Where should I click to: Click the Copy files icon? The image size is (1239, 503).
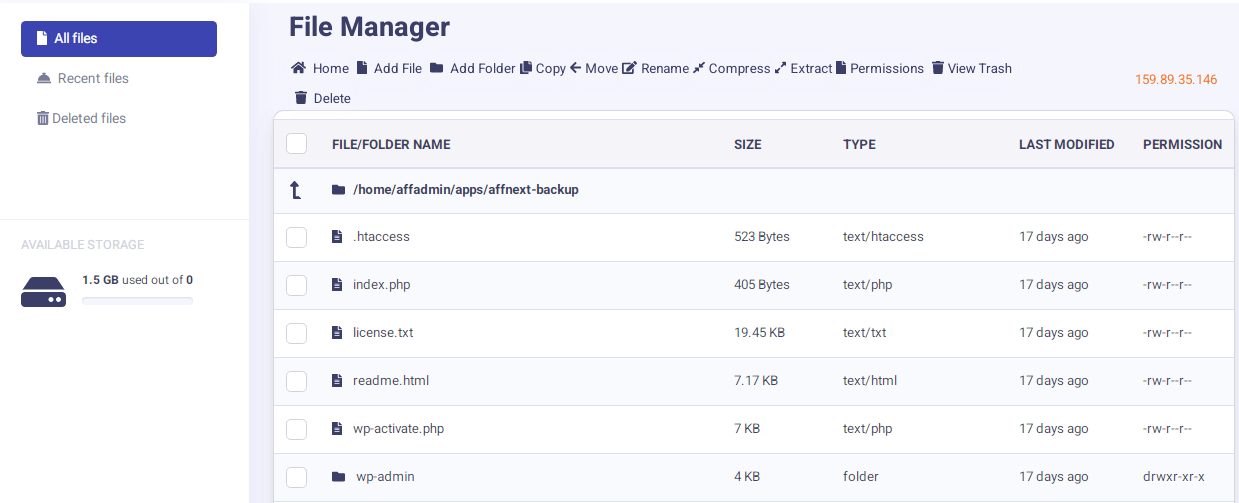click(526, 69)
